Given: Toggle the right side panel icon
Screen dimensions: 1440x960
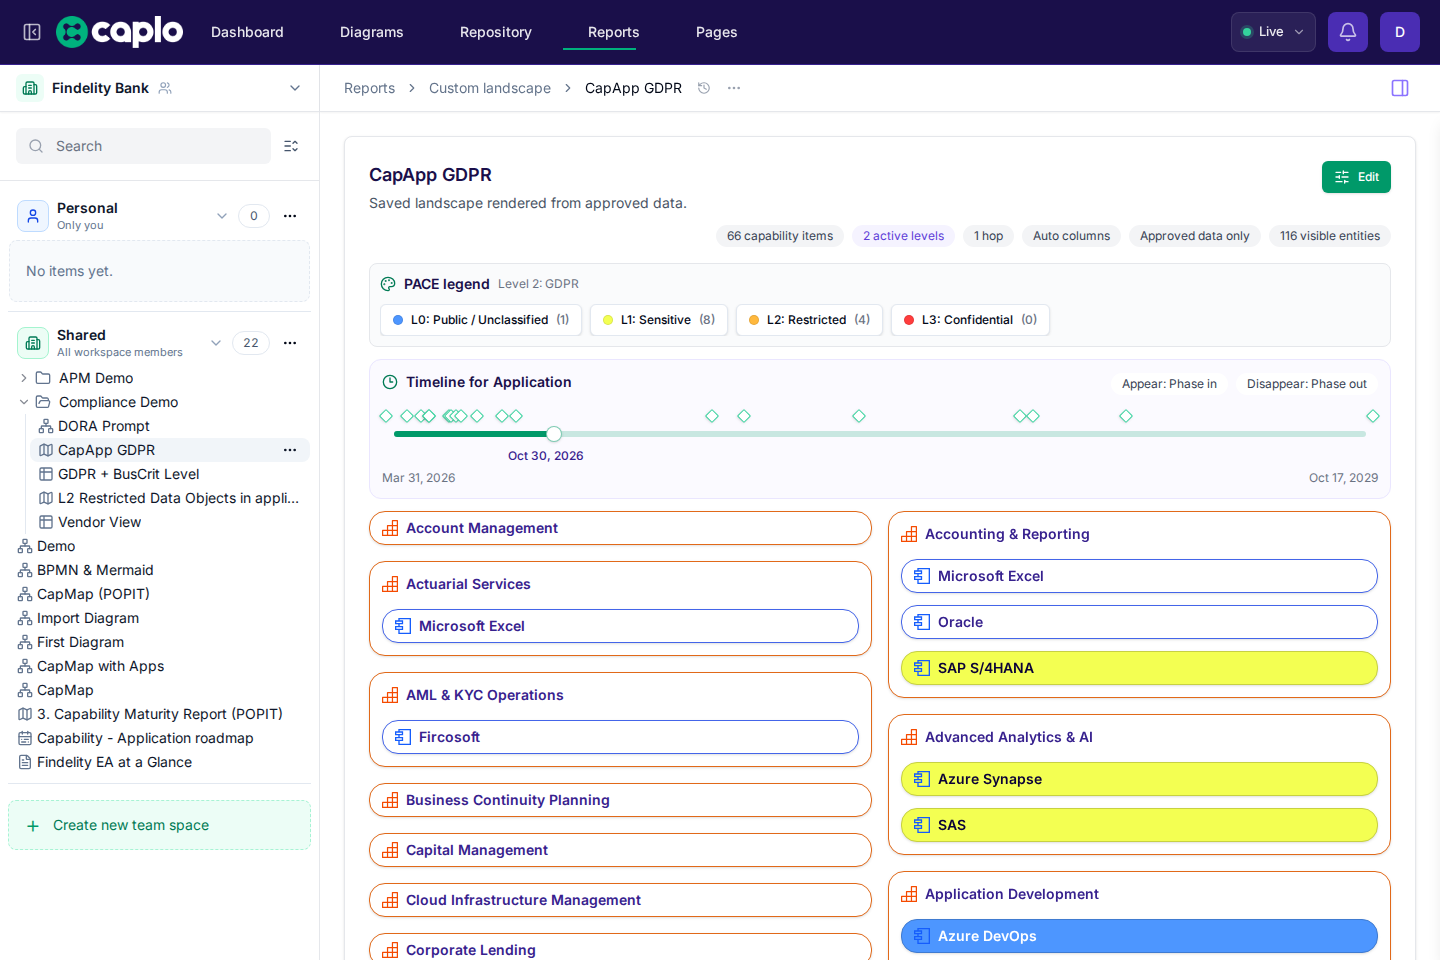Looking at the screenshot, I should (1400, 88).
